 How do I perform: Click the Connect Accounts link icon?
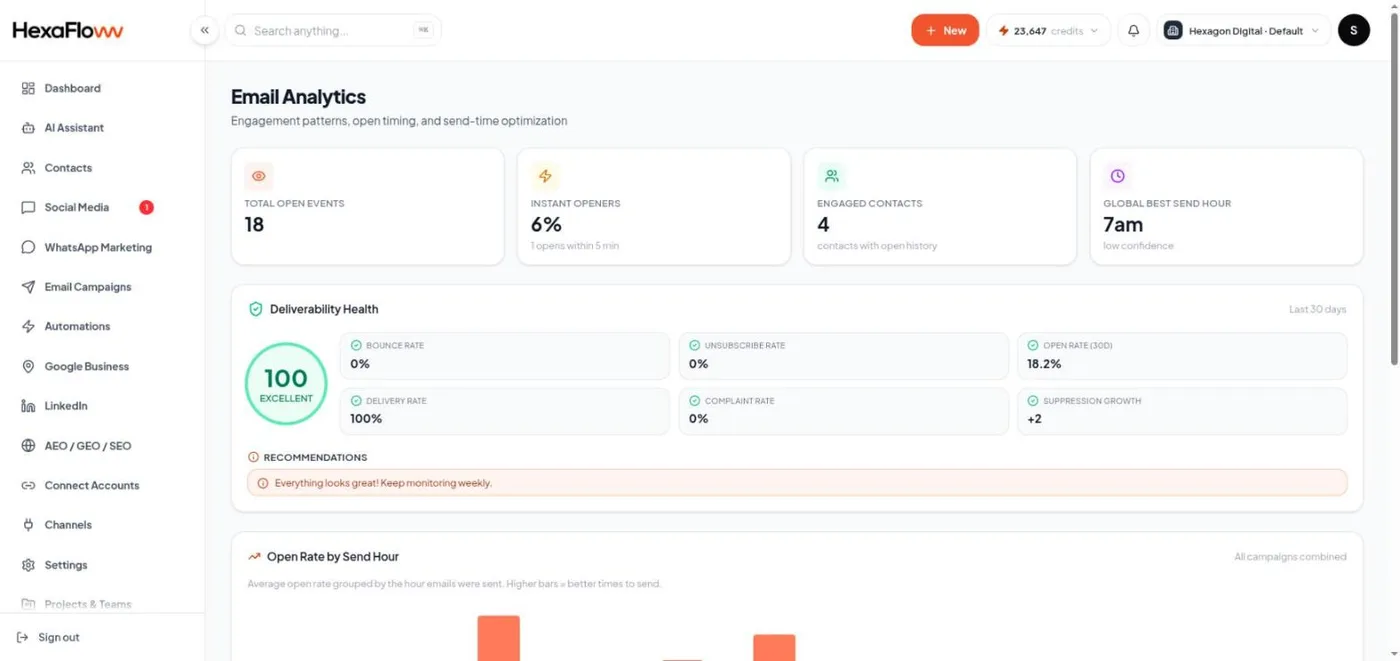(x=28, y=485)
